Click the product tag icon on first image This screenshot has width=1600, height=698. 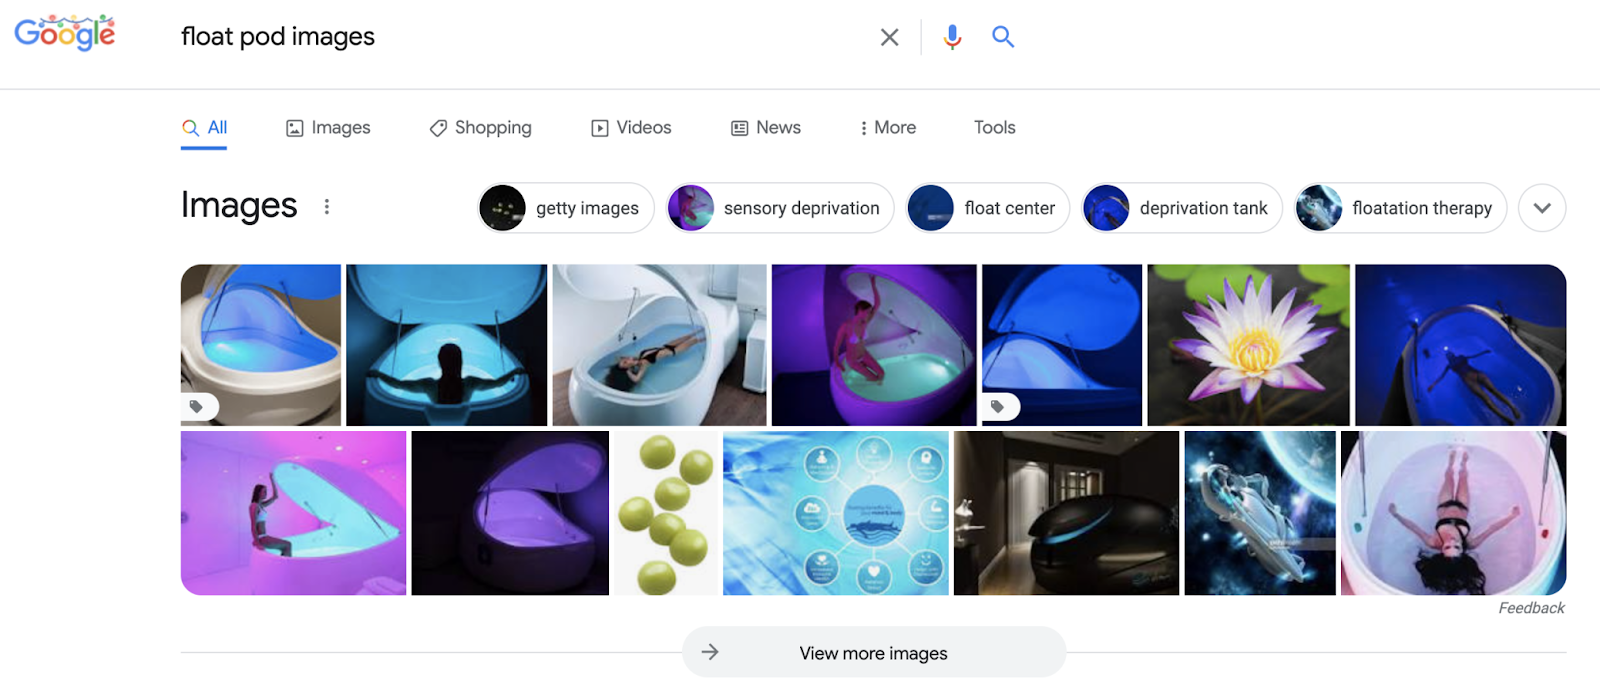tap(197, 407)
